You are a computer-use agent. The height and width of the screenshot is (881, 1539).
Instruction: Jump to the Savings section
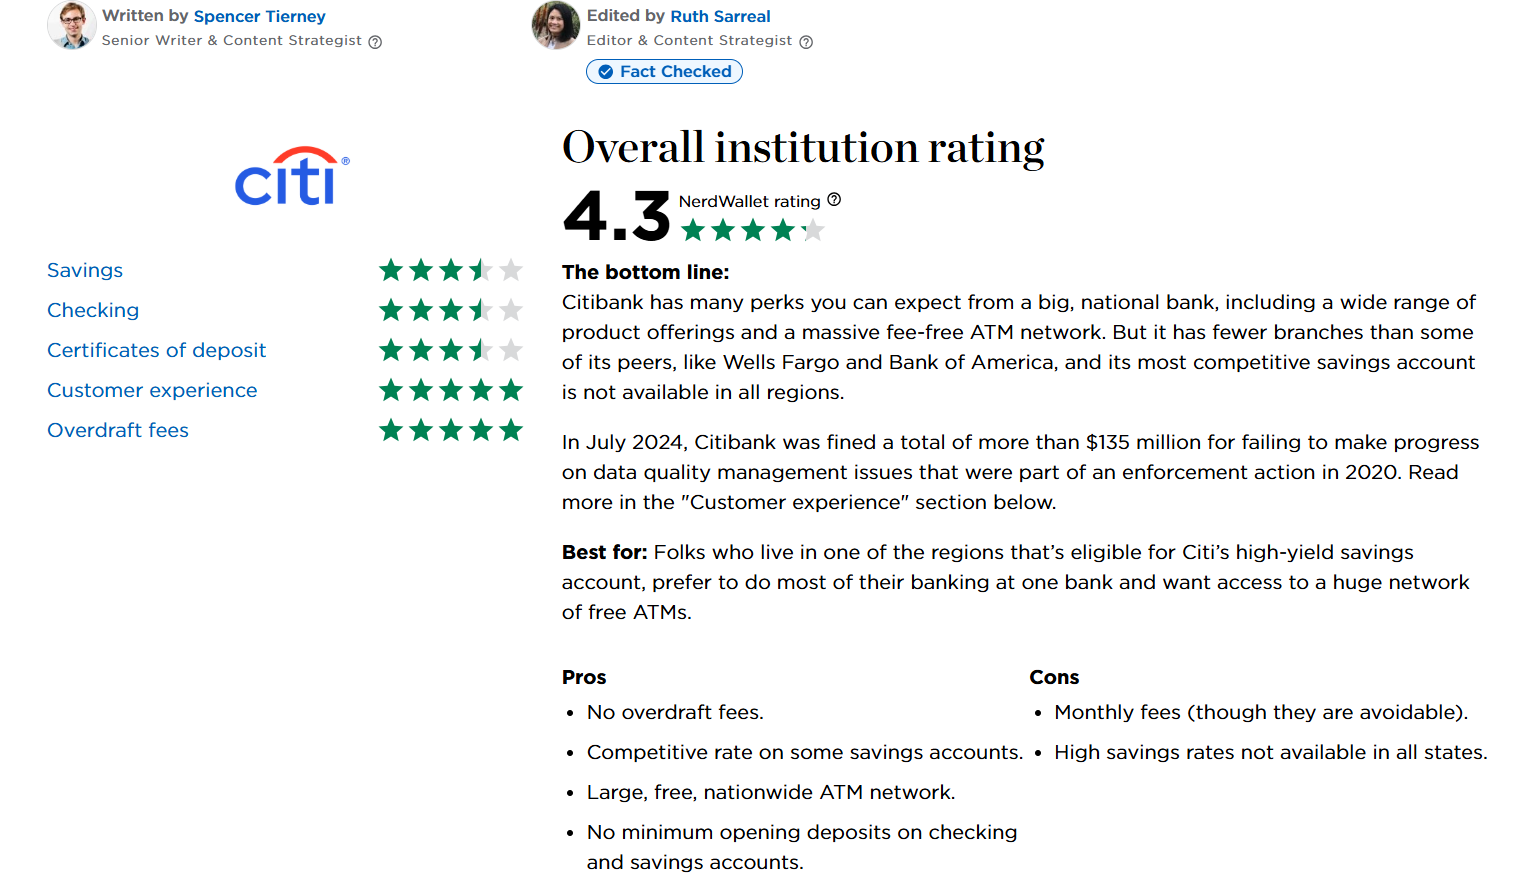85,270
